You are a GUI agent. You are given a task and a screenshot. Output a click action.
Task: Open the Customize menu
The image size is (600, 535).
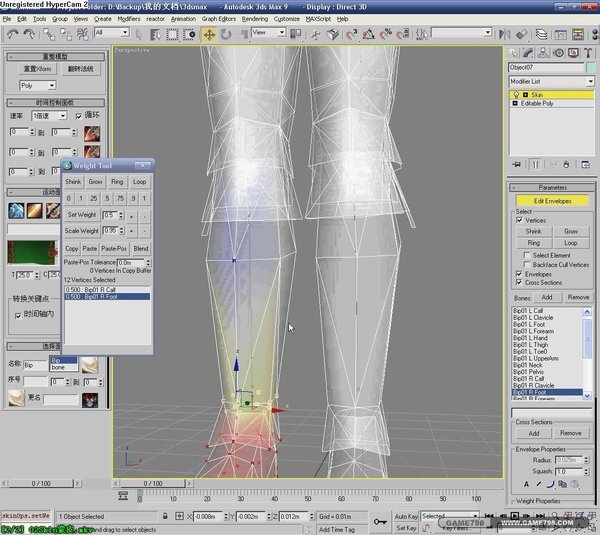tap(287, 19)
